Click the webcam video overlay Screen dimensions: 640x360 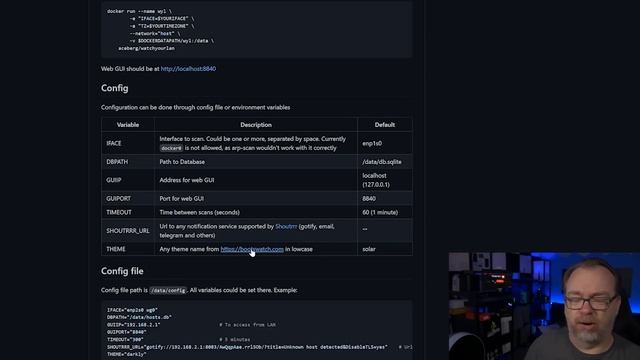pos(544,306)
